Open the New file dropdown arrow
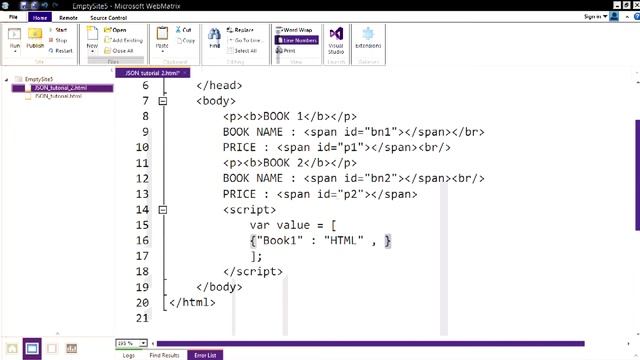The image size is (640, 360). [92, 52]
